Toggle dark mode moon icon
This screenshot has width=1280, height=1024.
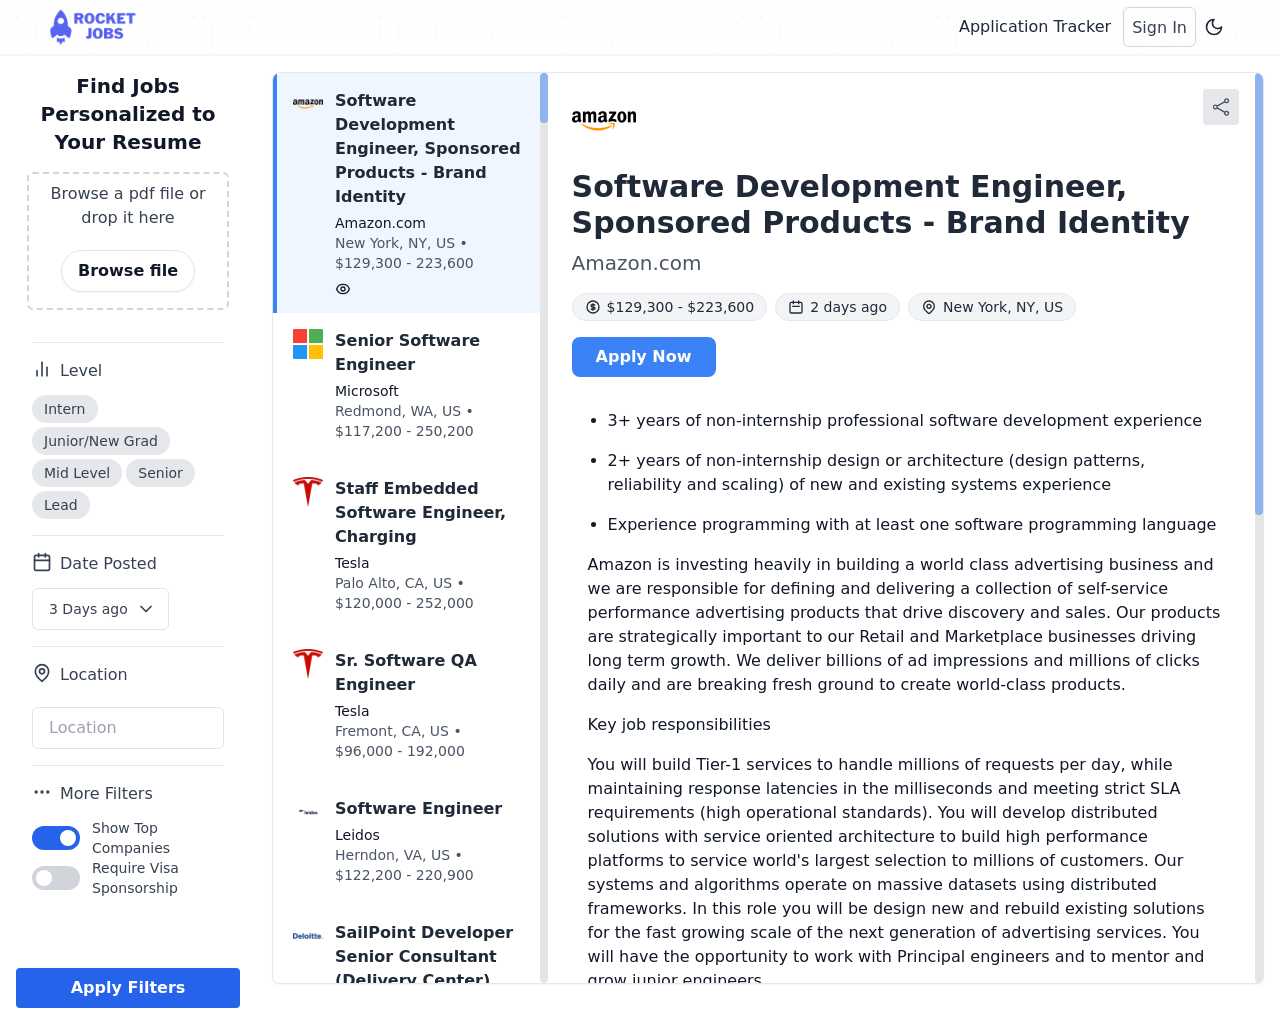pyautogui.click(x=1214, y=27)
